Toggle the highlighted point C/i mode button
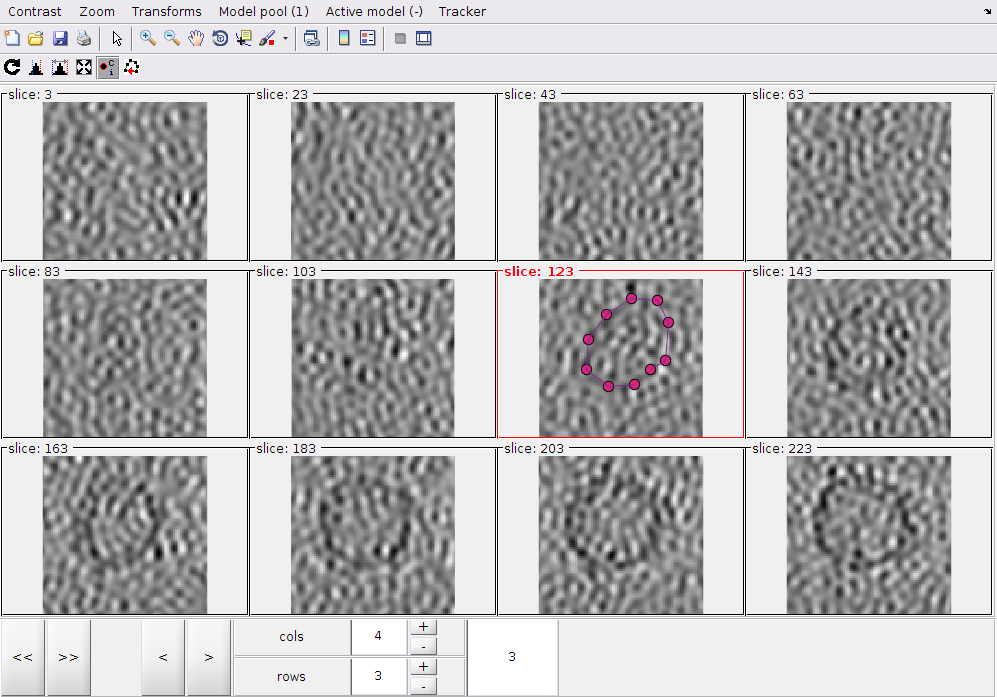This screenshot has width=997, height=697. click(x=107, y=67)
